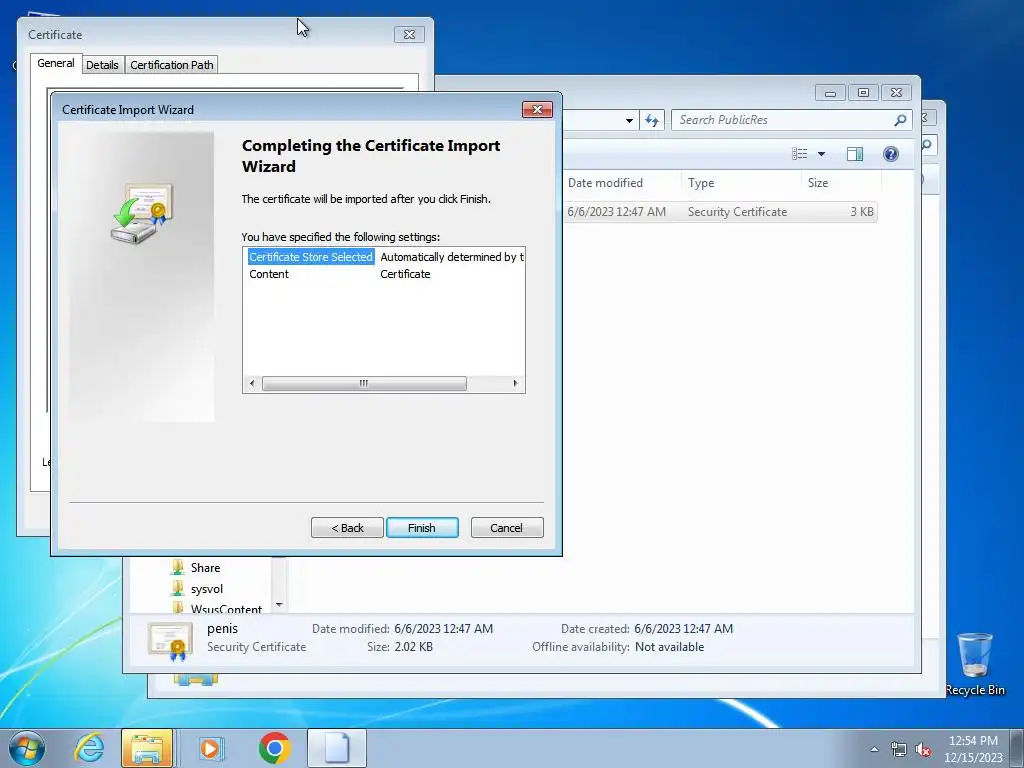
Task: Minimize the PublicRes Explorer window
Action: pos(830,93)
